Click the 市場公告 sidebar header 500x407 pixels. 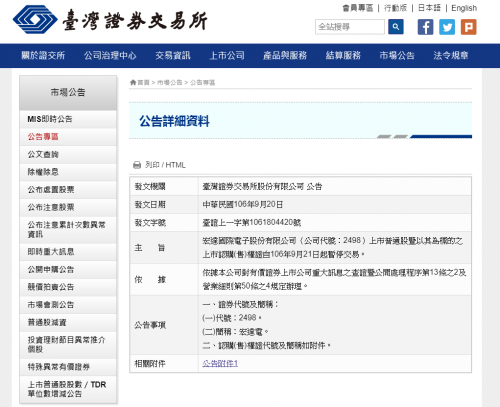tap(68, 92)
